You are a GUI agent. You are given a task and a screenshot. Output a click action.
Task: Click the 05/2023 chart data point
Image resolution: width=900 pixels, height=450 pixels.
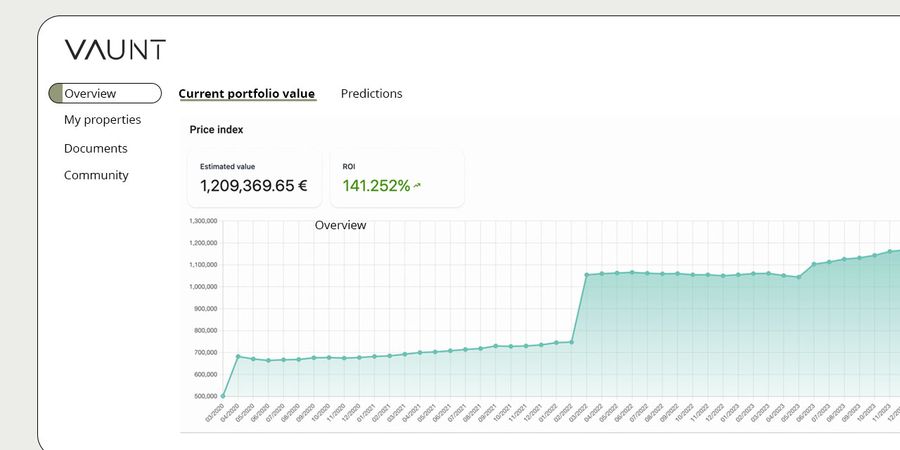798,277
